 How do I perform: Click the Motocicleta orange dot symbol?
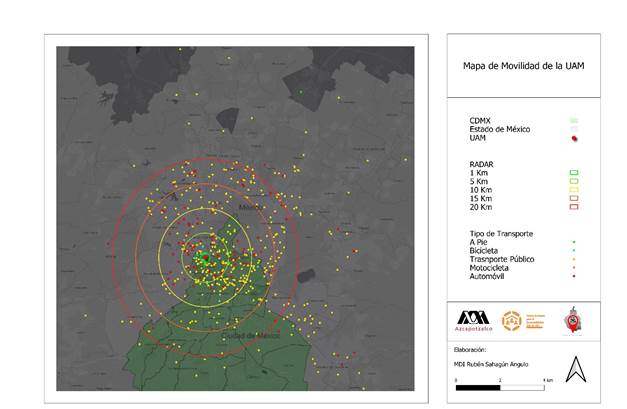[574, 267]
